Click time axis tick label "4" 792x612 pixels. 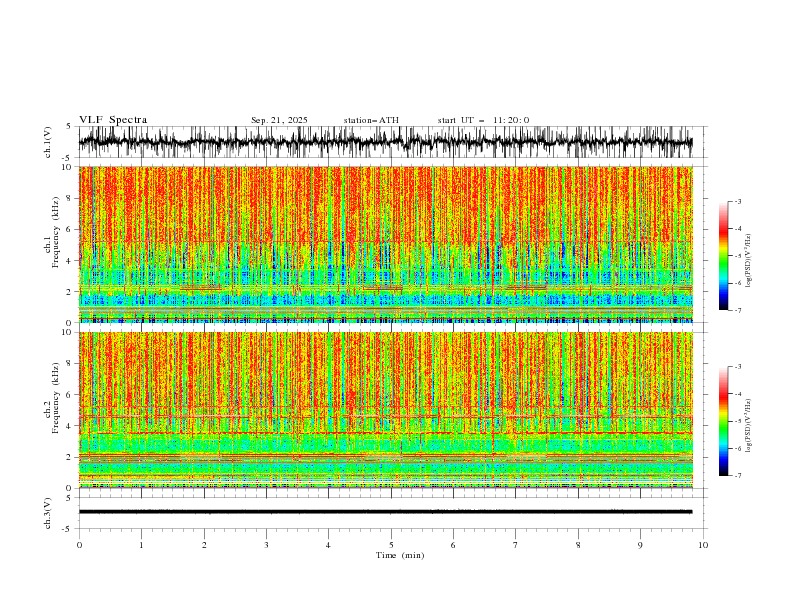point(328,545)
